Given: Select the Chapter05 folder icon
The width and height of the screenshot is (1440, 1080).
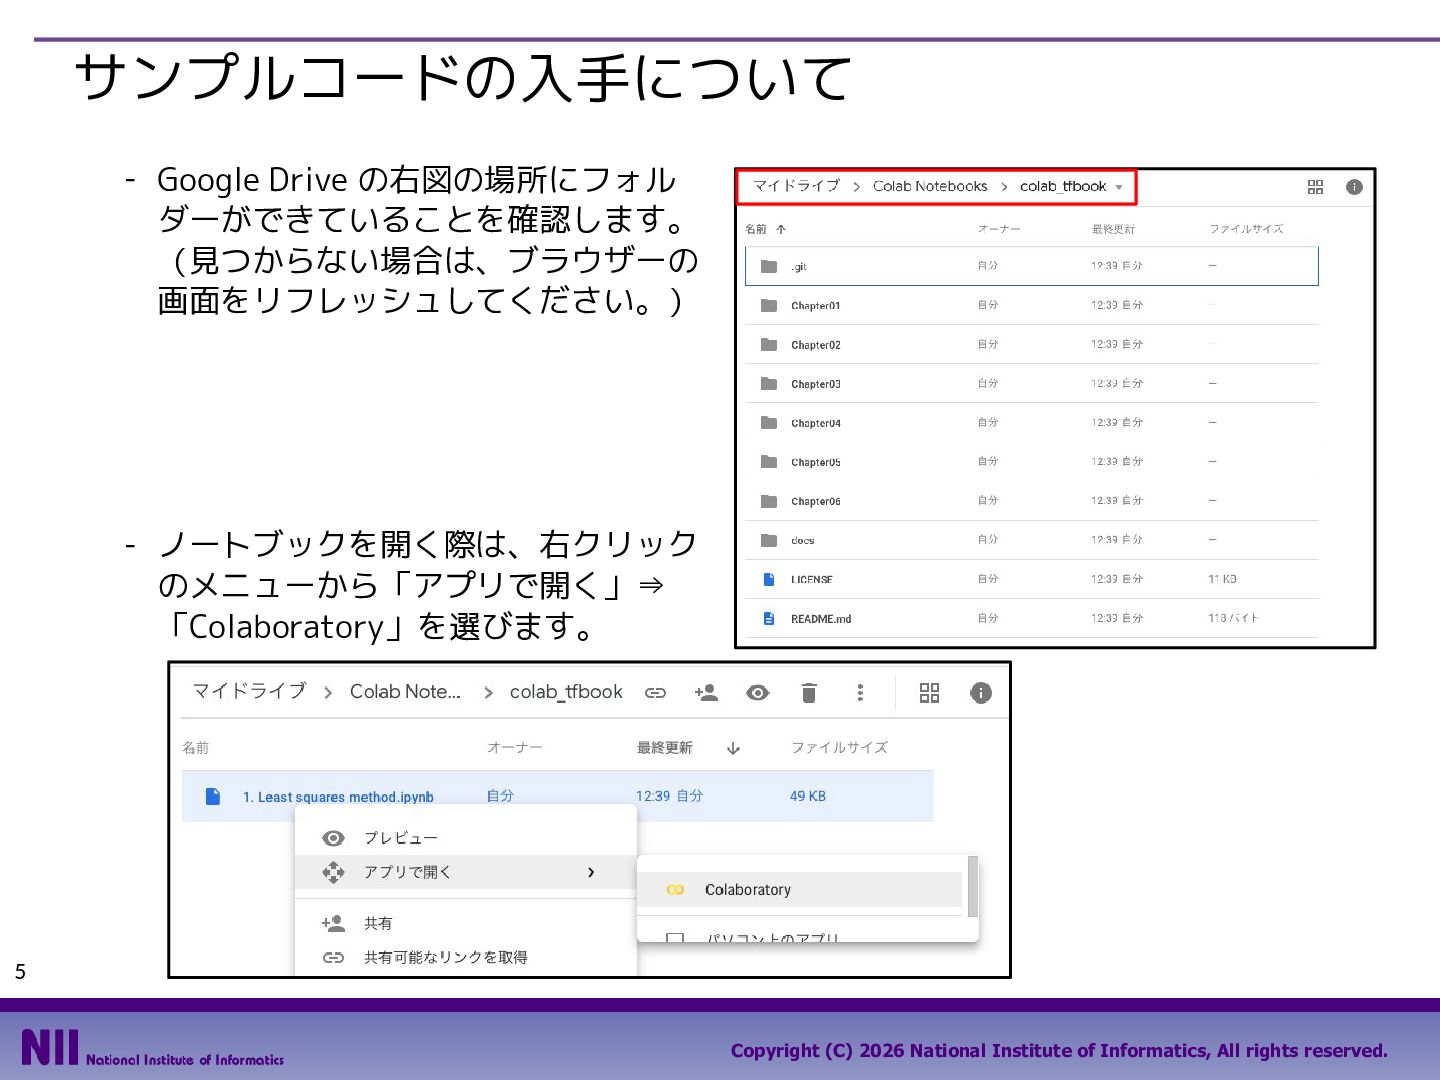Looking at the screenshot, I should pos(769,461).
